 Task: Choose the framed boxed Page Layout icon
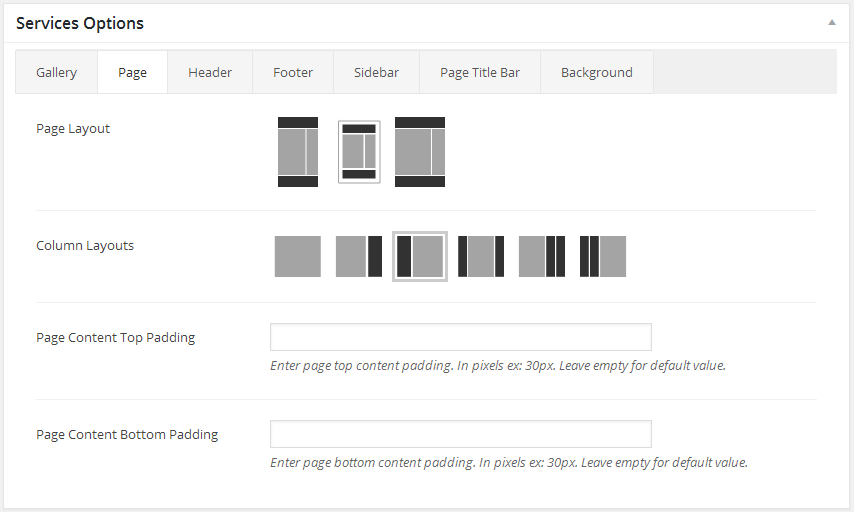coord(359,152)
